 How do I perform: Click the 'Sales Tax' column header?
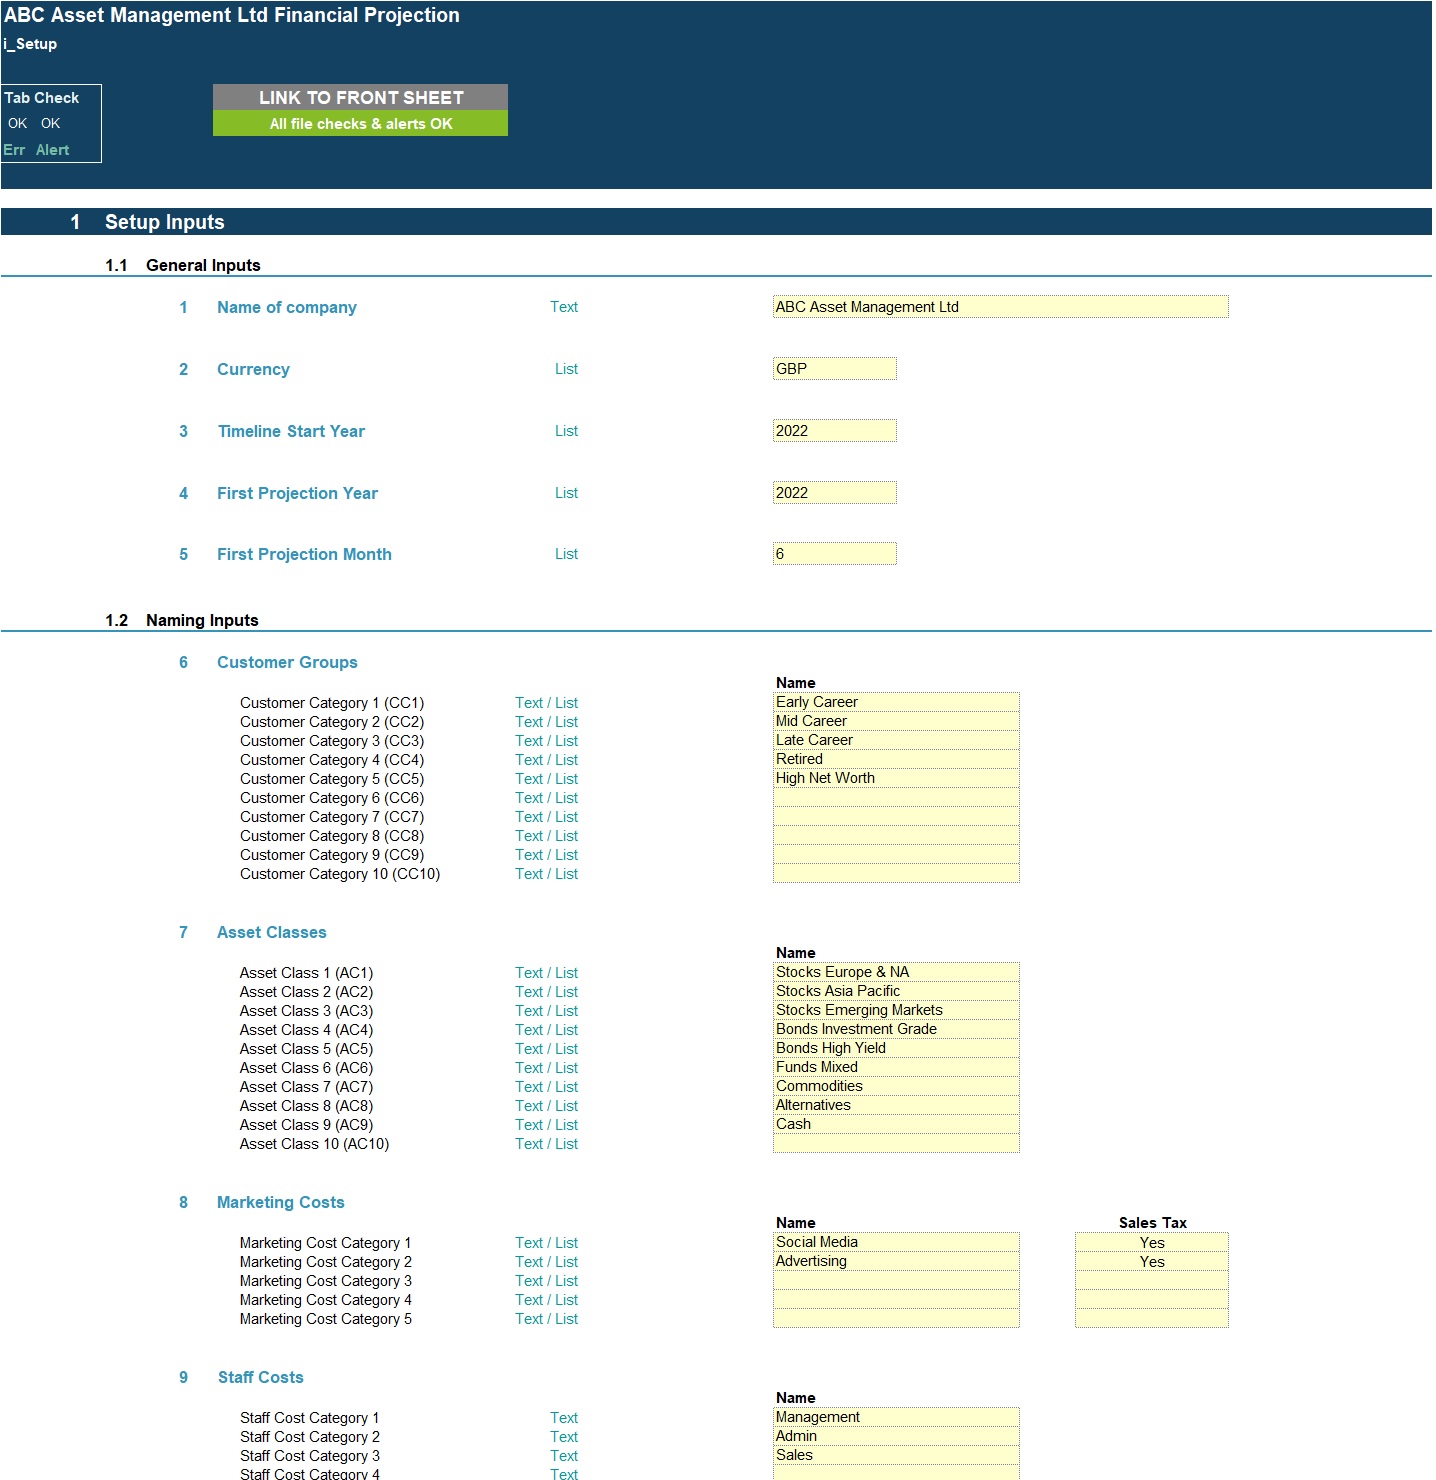[1152, 1223]
